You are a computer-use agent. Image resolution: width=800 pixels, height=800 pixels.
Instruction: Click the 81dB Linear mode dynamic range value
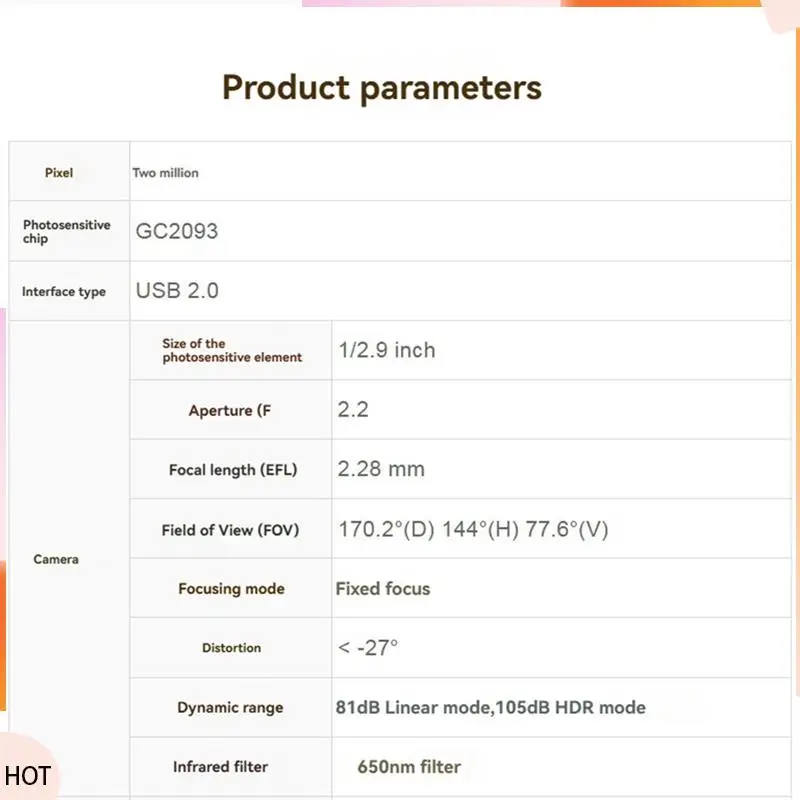490,707
